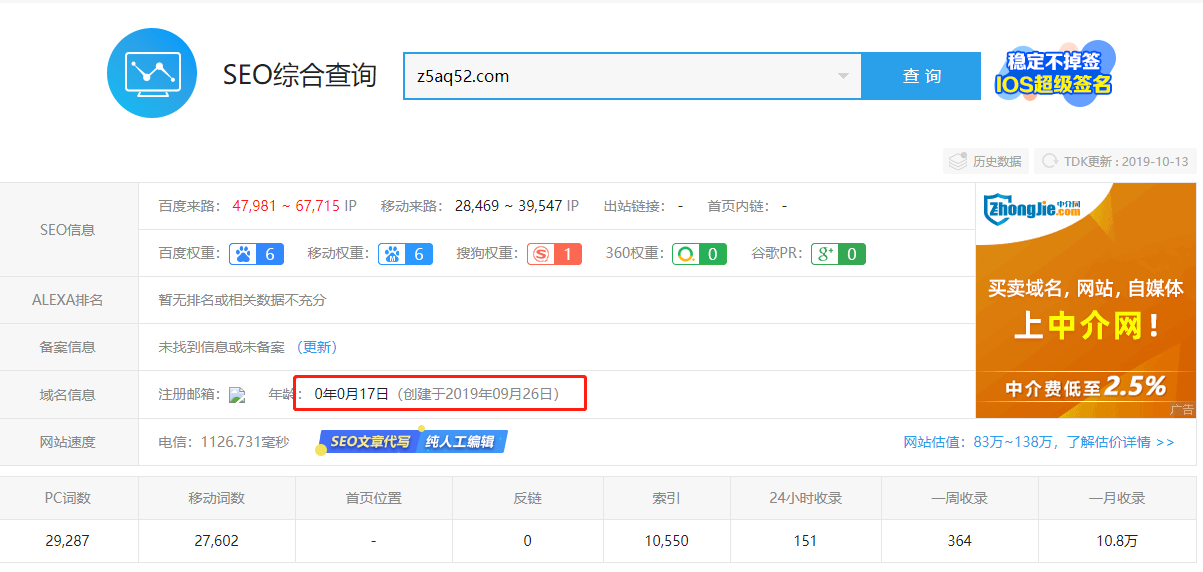Click the 谷歌PR 0 badge
The height and width of the screenshot is (572, 1203).
(838, 254)
